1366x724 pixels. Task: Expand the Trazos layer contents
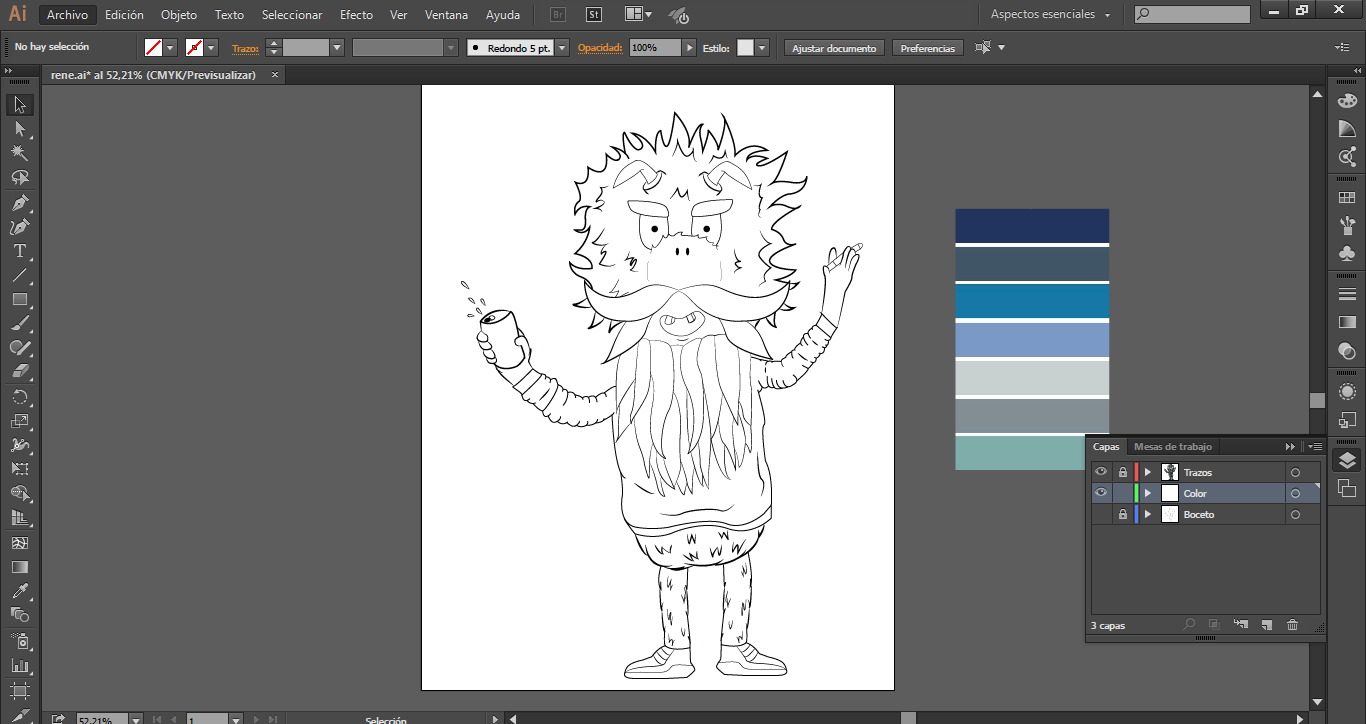(1148, 472)
